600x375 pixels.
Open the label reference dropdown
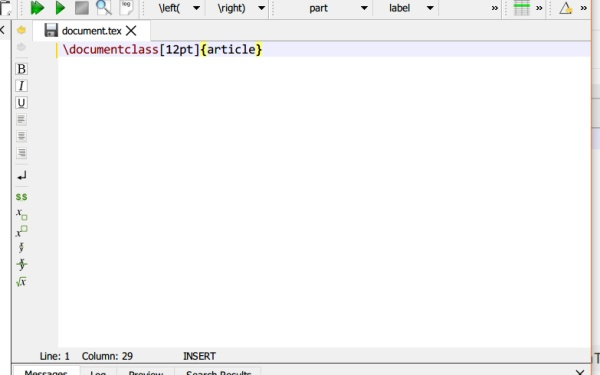(406, 8)
